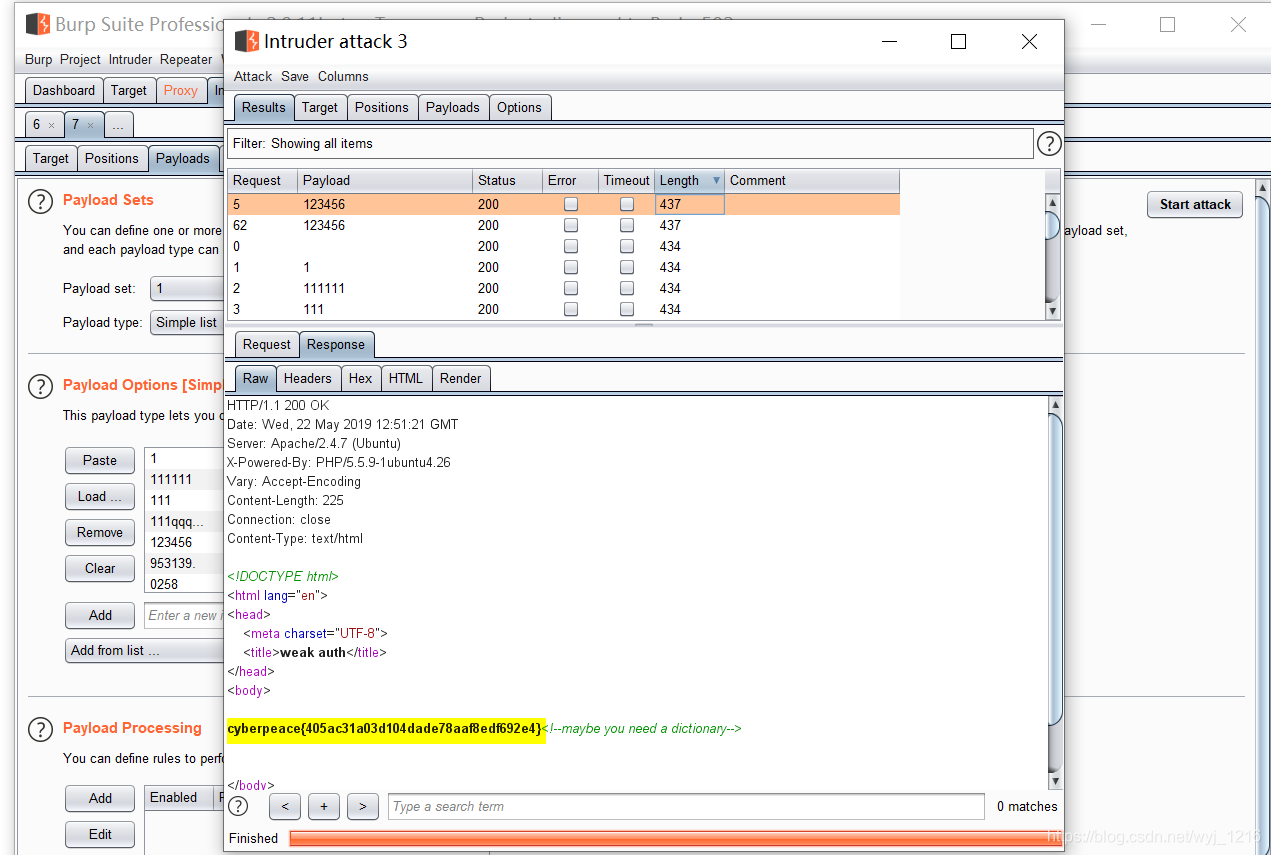Toggle Timeout checkbox for request 1
This screenshot has width=1271, height=855.
(627, 267)
